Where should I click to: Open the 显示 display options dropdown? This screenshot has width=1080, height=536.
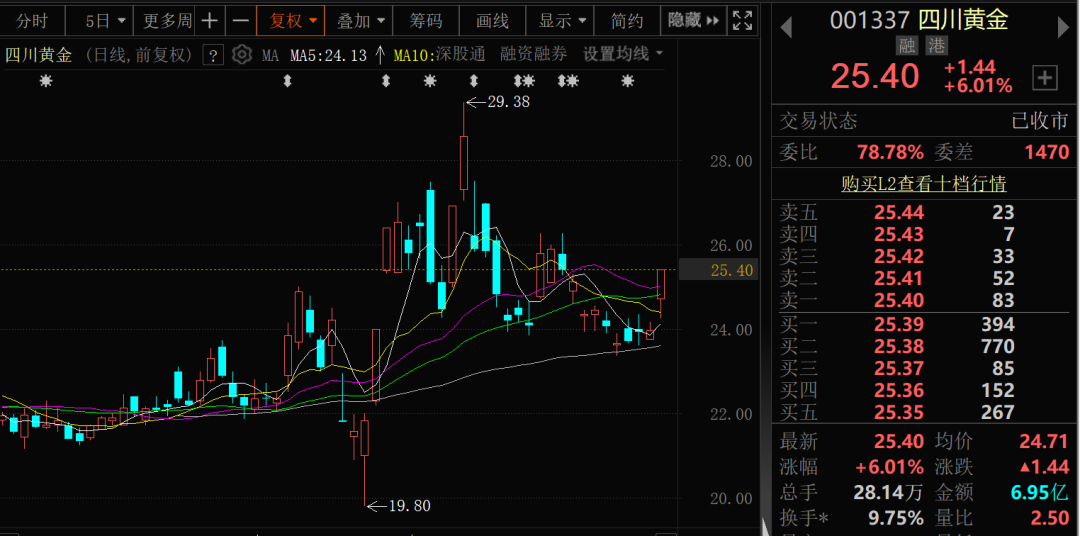[562, 20]
